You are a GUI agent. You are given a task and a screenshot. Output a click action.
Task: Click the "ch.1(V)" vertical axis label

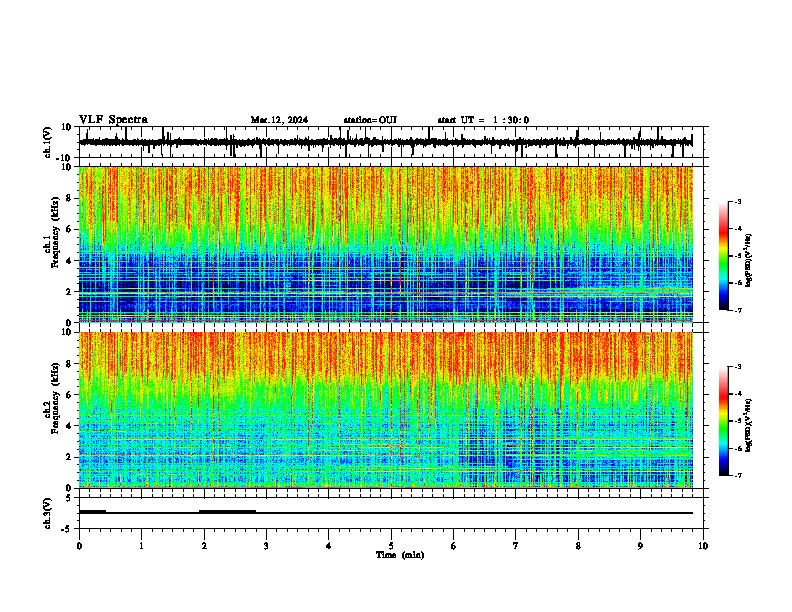coord(48,142)
